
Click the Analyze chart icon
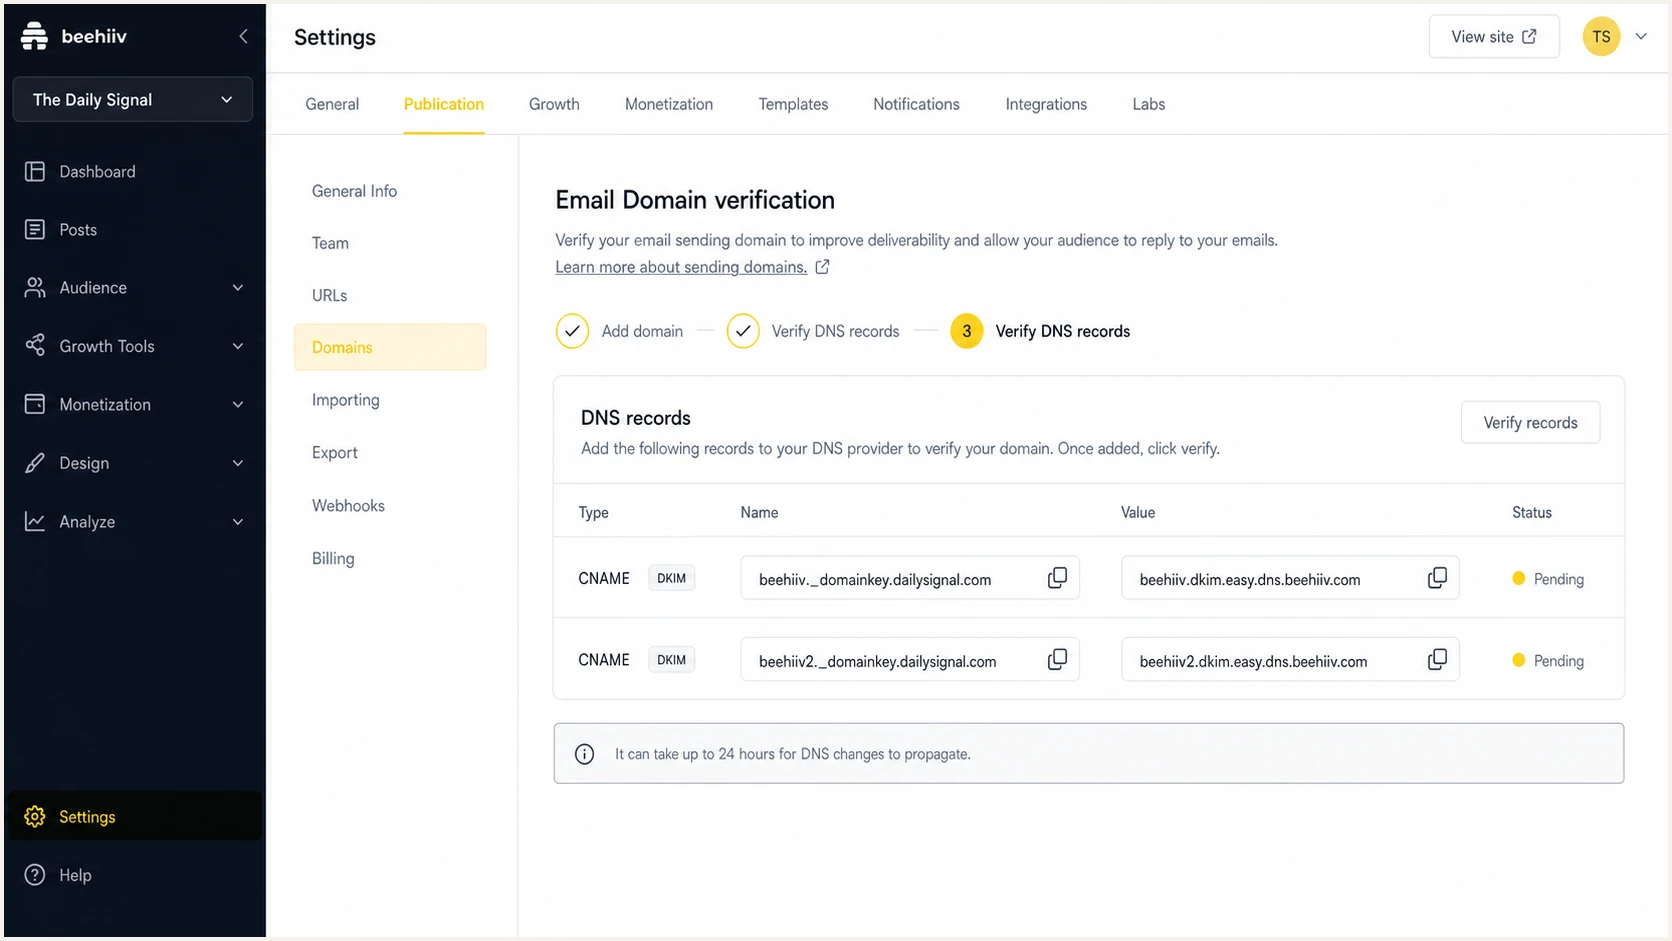click(35, 521)
